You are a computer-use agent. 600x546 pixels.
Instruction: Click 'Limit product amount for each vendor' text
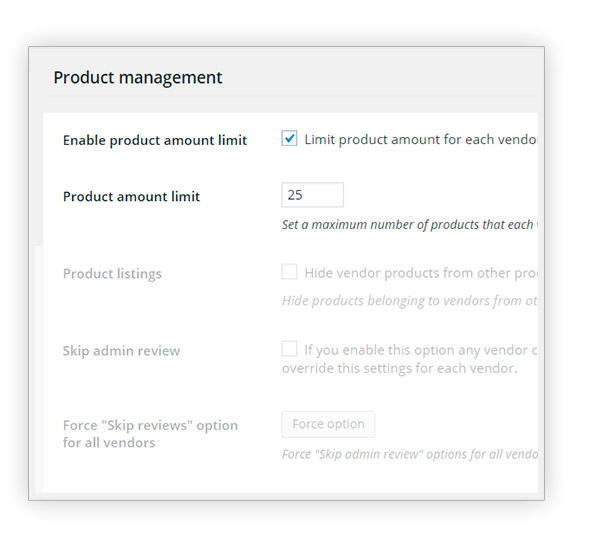421,140
